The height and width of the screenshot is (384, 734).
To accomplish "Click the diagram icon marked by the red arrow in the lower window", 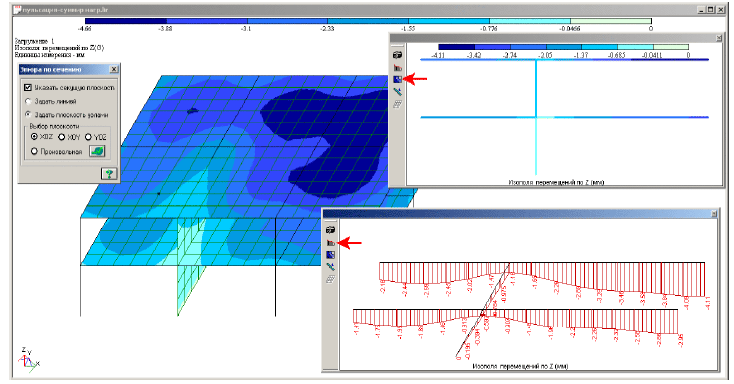I will pos(330,243).
